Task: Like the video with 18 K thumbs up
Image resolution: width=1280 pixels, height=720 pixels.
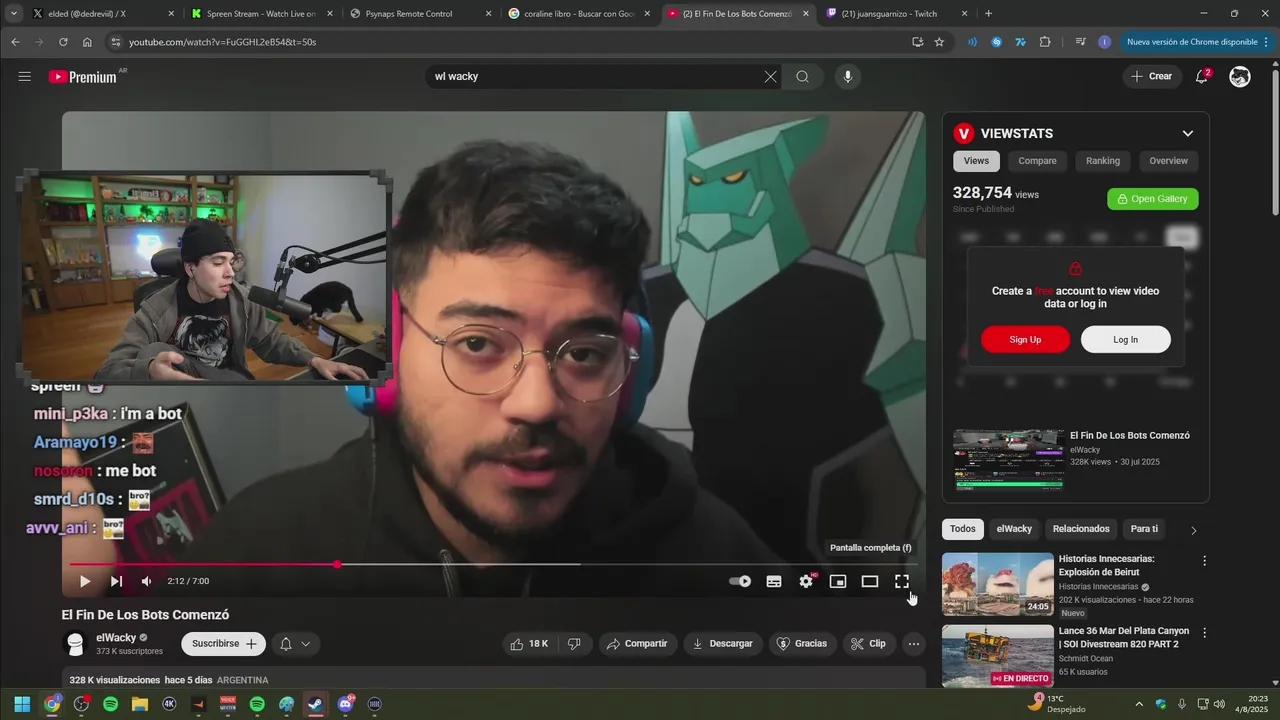Action: click(x=529, y=644)
